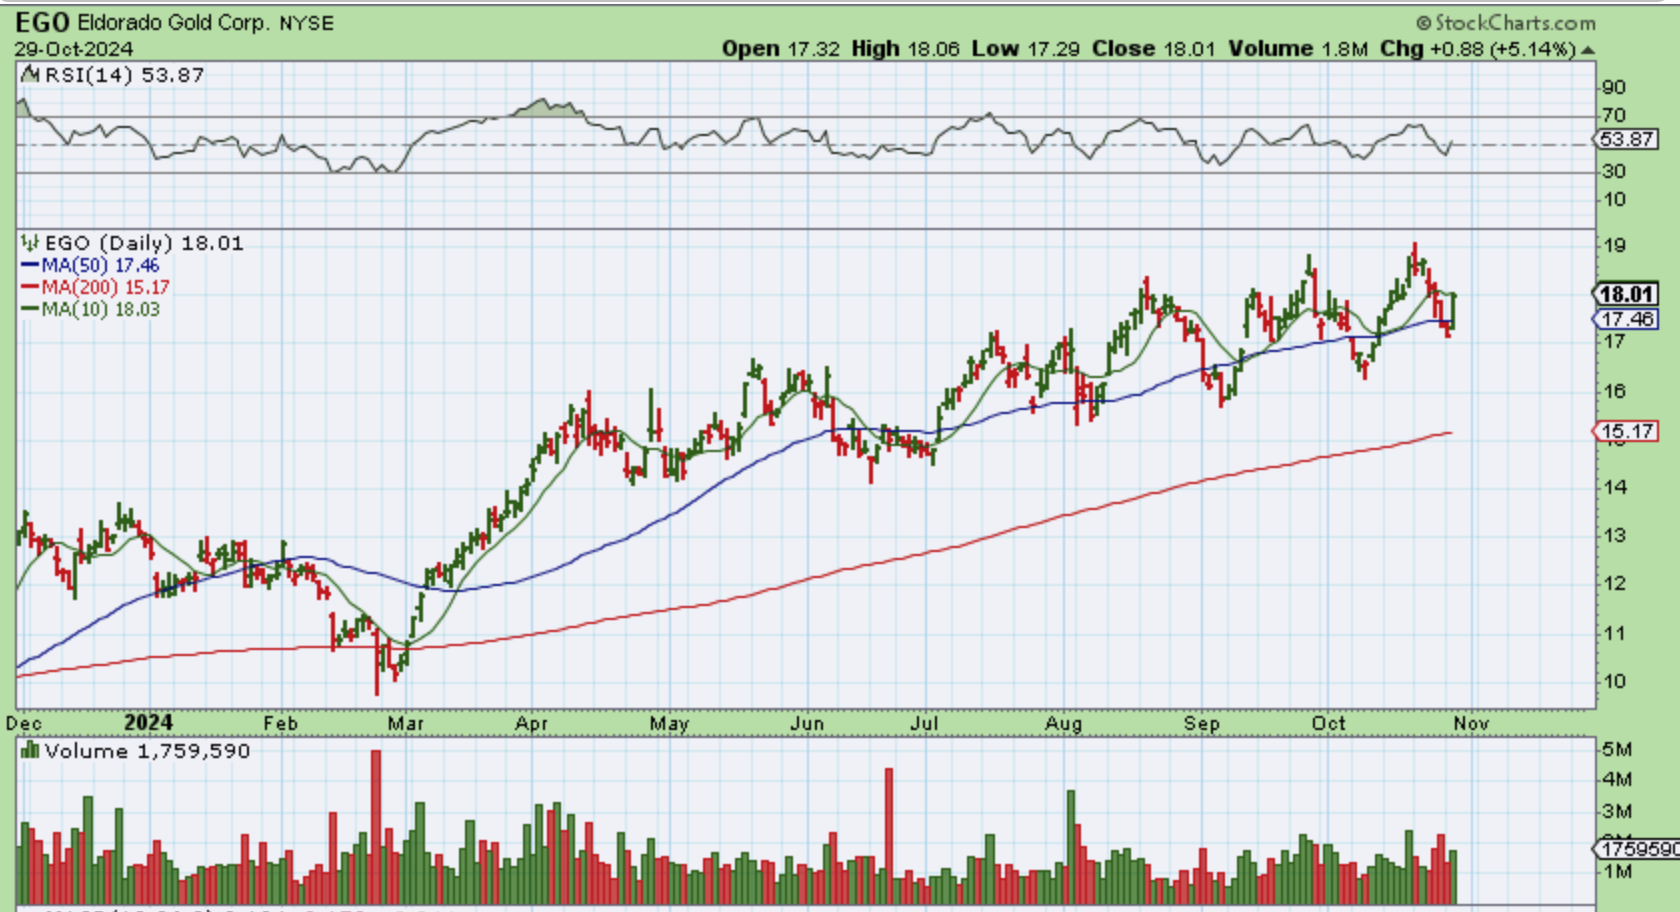Click the 14 label on the price axis
Viewport: 1680px width, 912px height.
tap(1614, 487)
